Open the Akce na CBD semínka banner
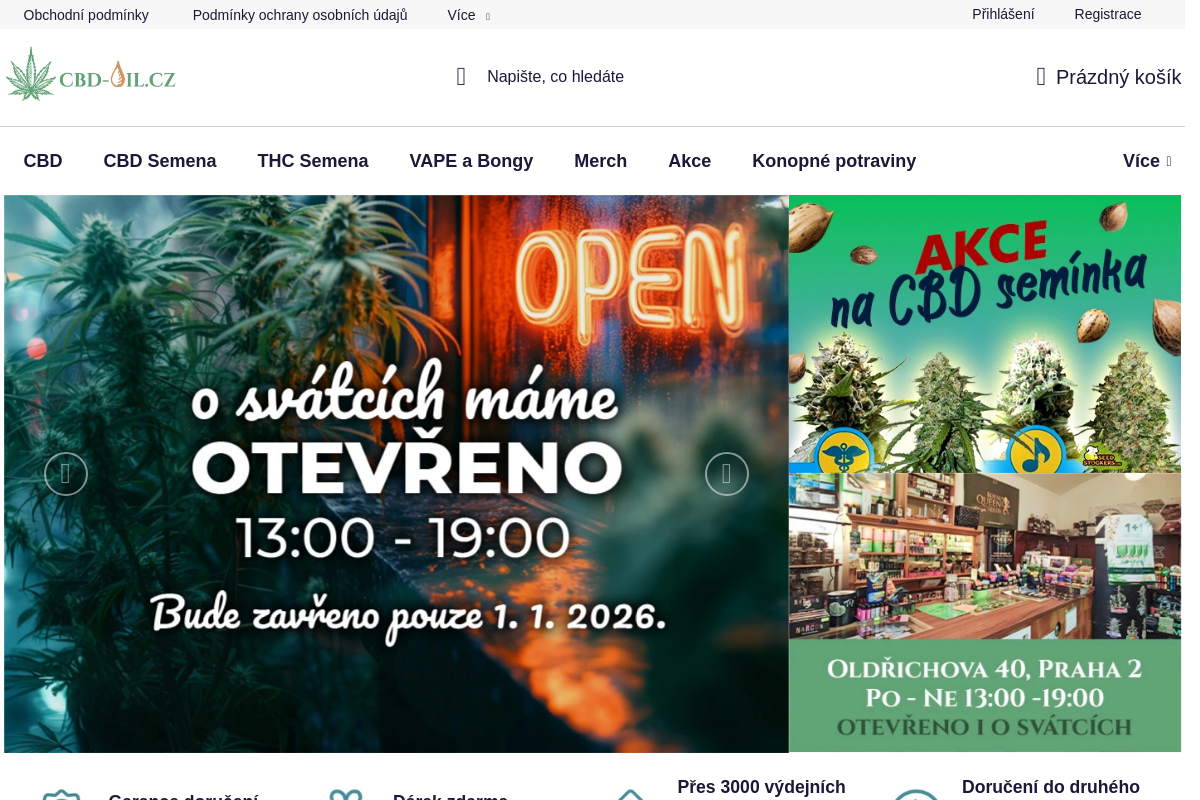Image resolution: width=1200 pixels, height=800 pixels. point(985,333)
